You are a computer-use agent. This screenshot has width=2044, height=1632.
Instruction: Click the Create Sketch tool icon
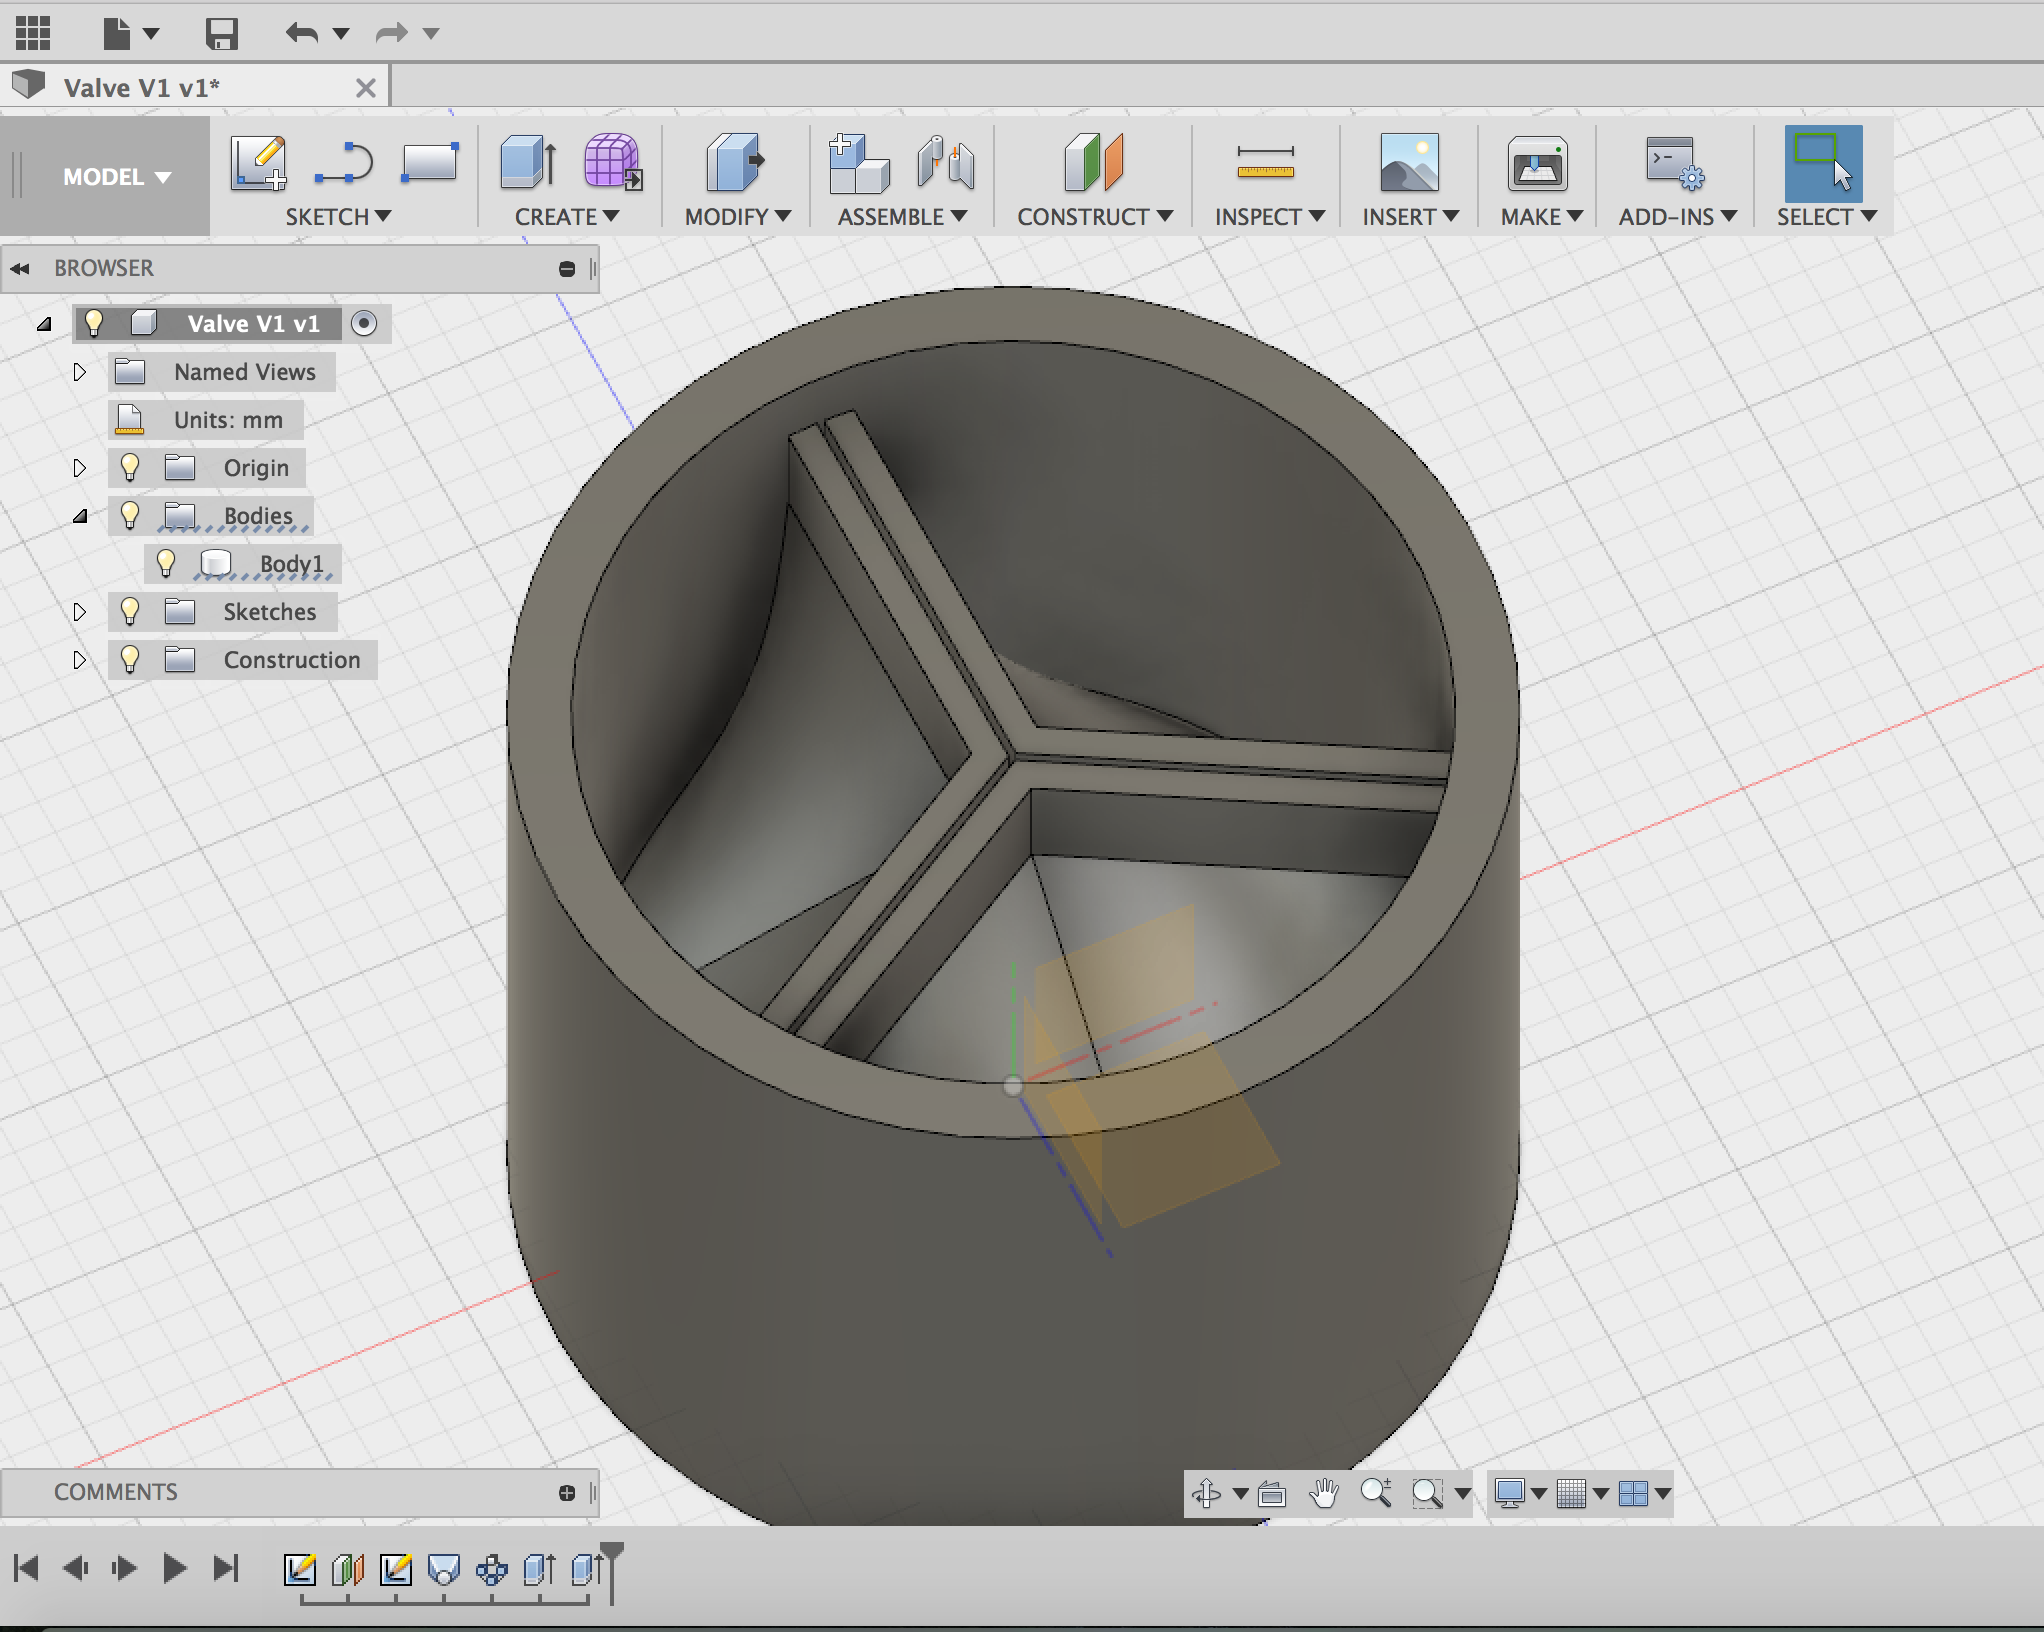pos(259,162)
